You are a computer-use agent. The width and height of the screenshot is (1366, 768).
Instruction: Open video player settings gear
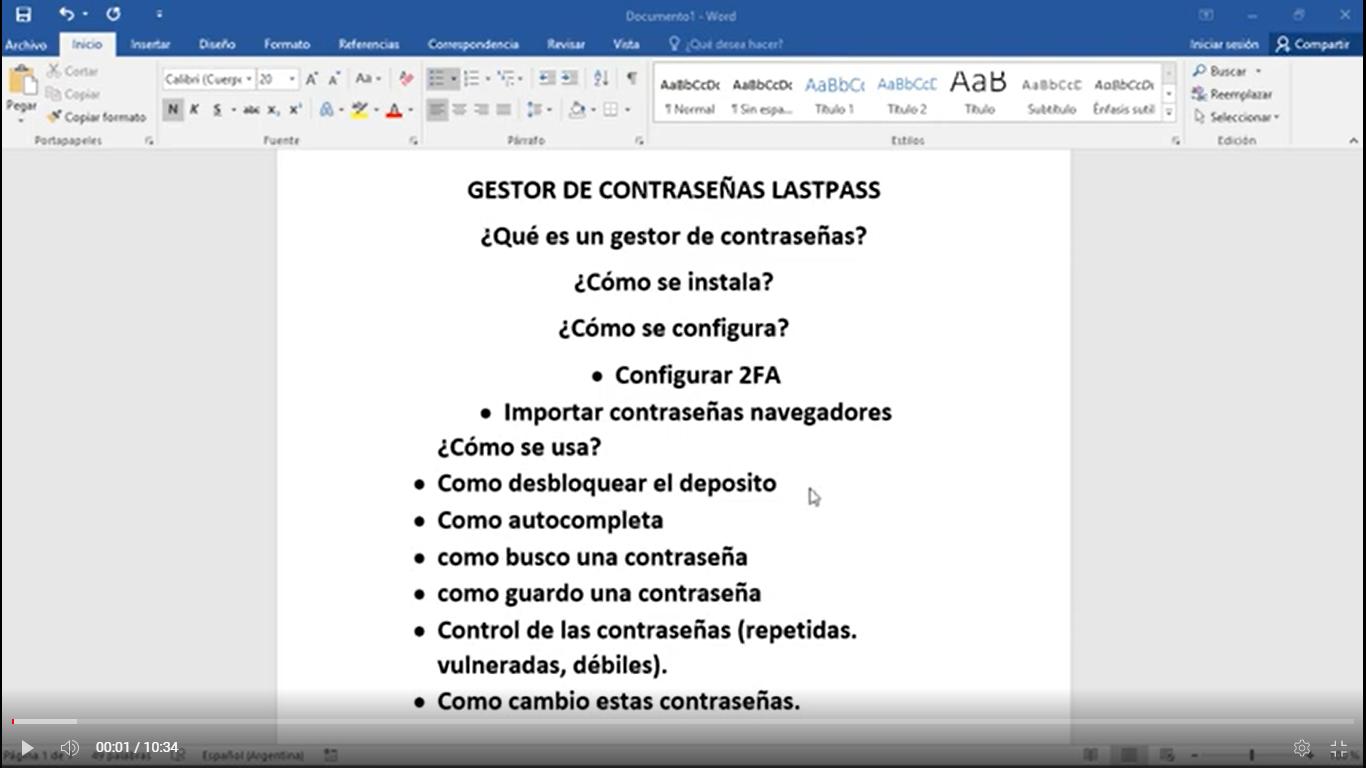pos(1301,748)
